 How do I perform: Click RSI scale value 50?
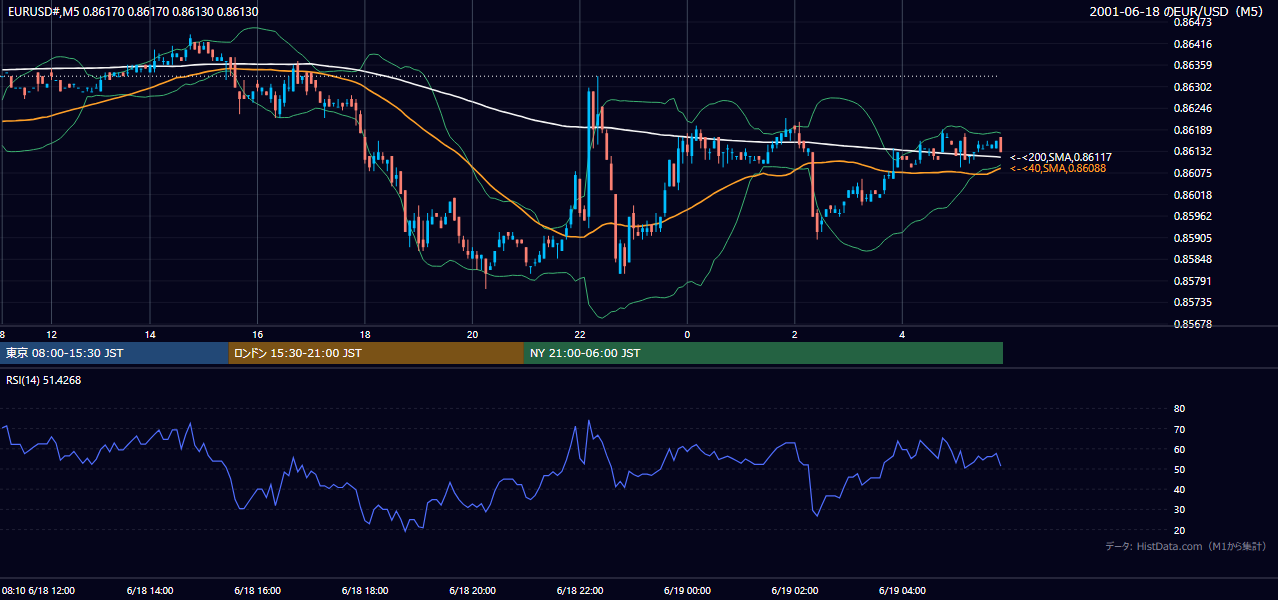click(1179, 469)
